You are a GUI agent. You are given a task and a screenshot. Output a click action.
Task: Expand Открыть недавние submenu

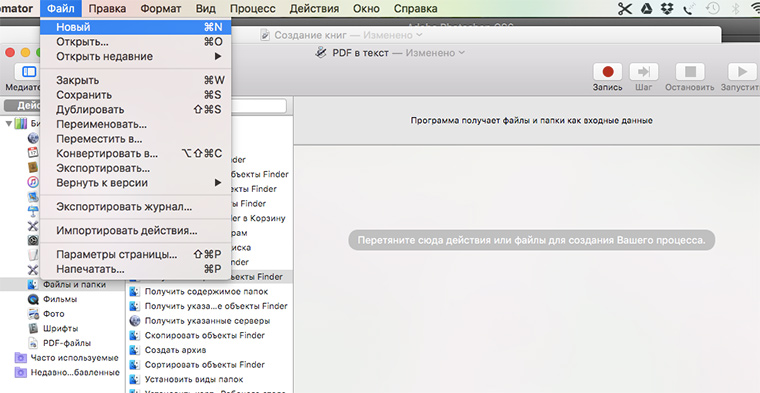pyautogui.click(x=135, y=57)
